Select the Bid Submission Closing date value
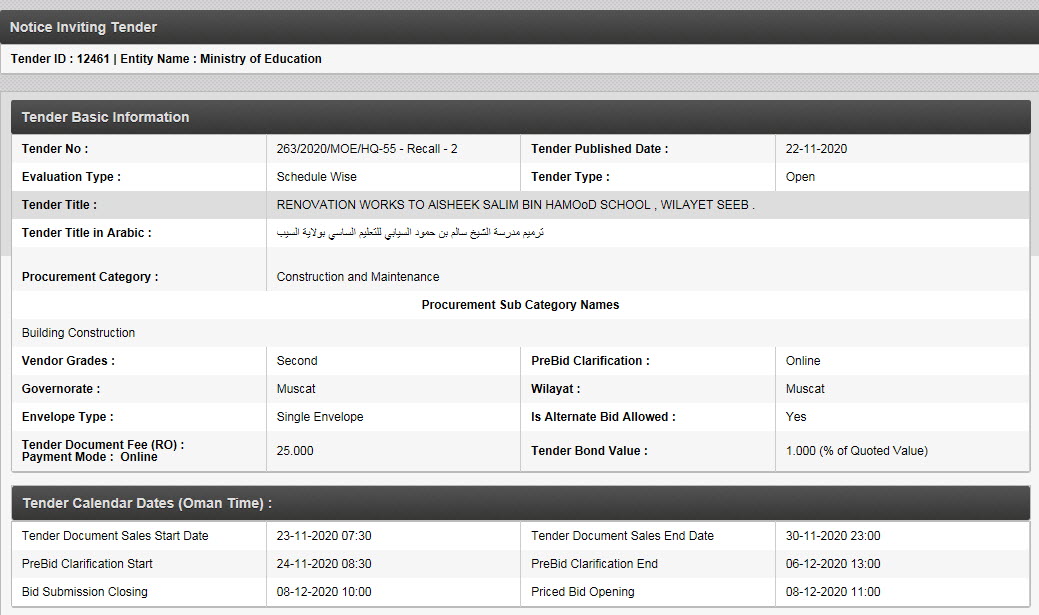 324,592
